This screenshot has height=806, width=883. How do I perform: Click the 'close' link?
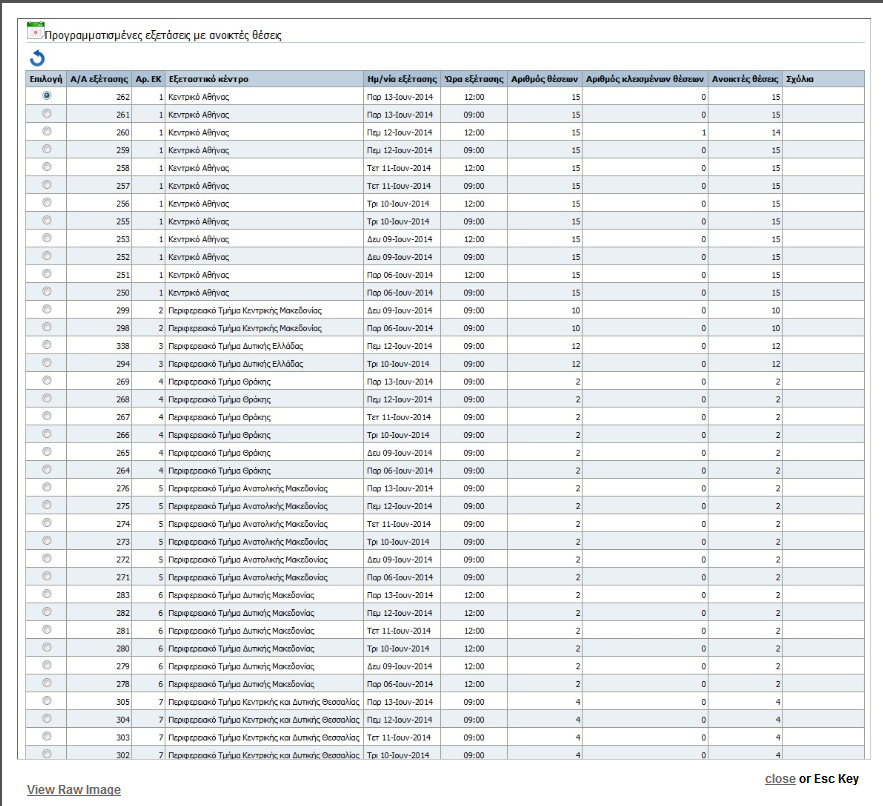[780, 779]
